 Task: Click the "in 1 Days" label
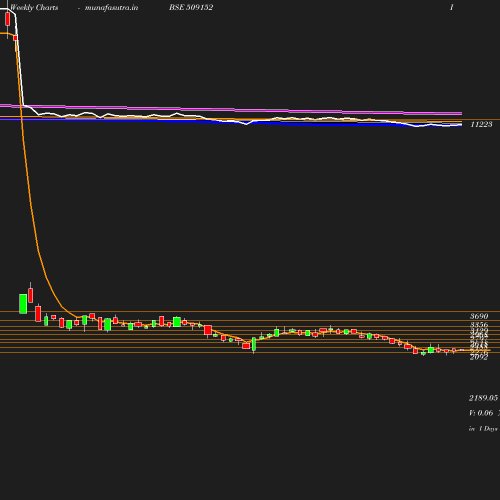483,429
